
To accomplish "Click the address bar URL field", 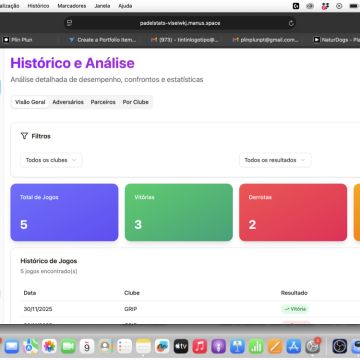I will point(180,23).
